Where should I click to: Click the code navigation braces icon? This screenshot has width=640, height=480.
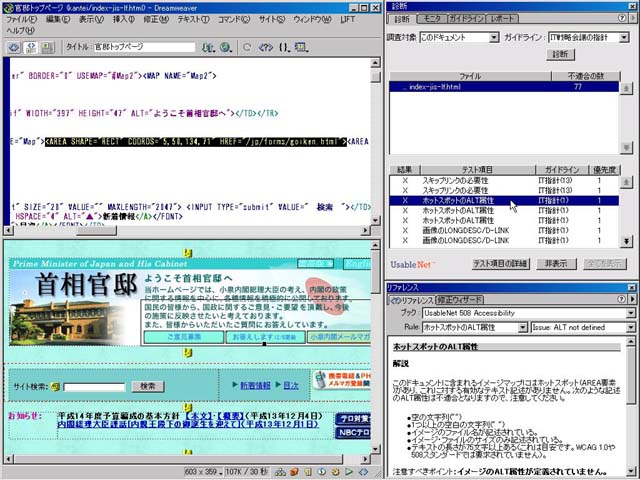tap(287, 47)
